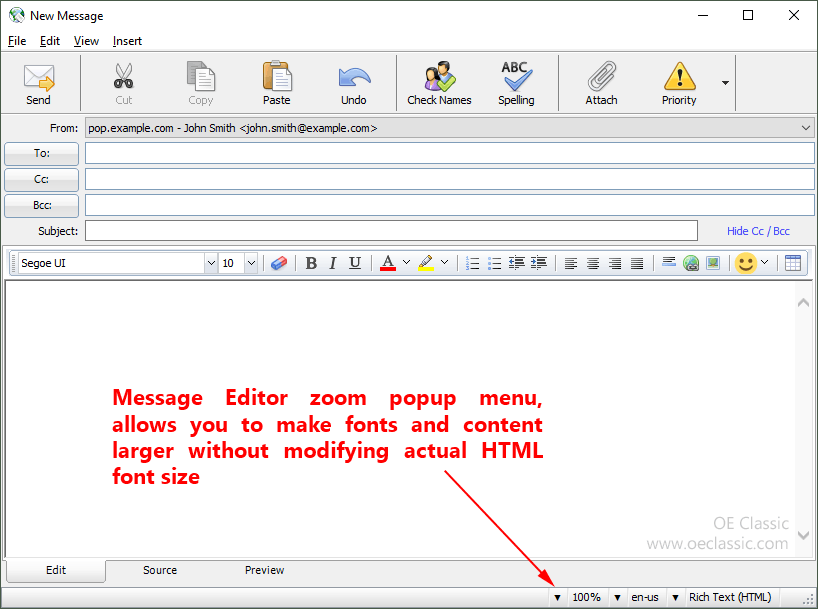Viewport: 818px width, 609px height.
Task: Click the 100% zoom status value
Action: point(586,598)
